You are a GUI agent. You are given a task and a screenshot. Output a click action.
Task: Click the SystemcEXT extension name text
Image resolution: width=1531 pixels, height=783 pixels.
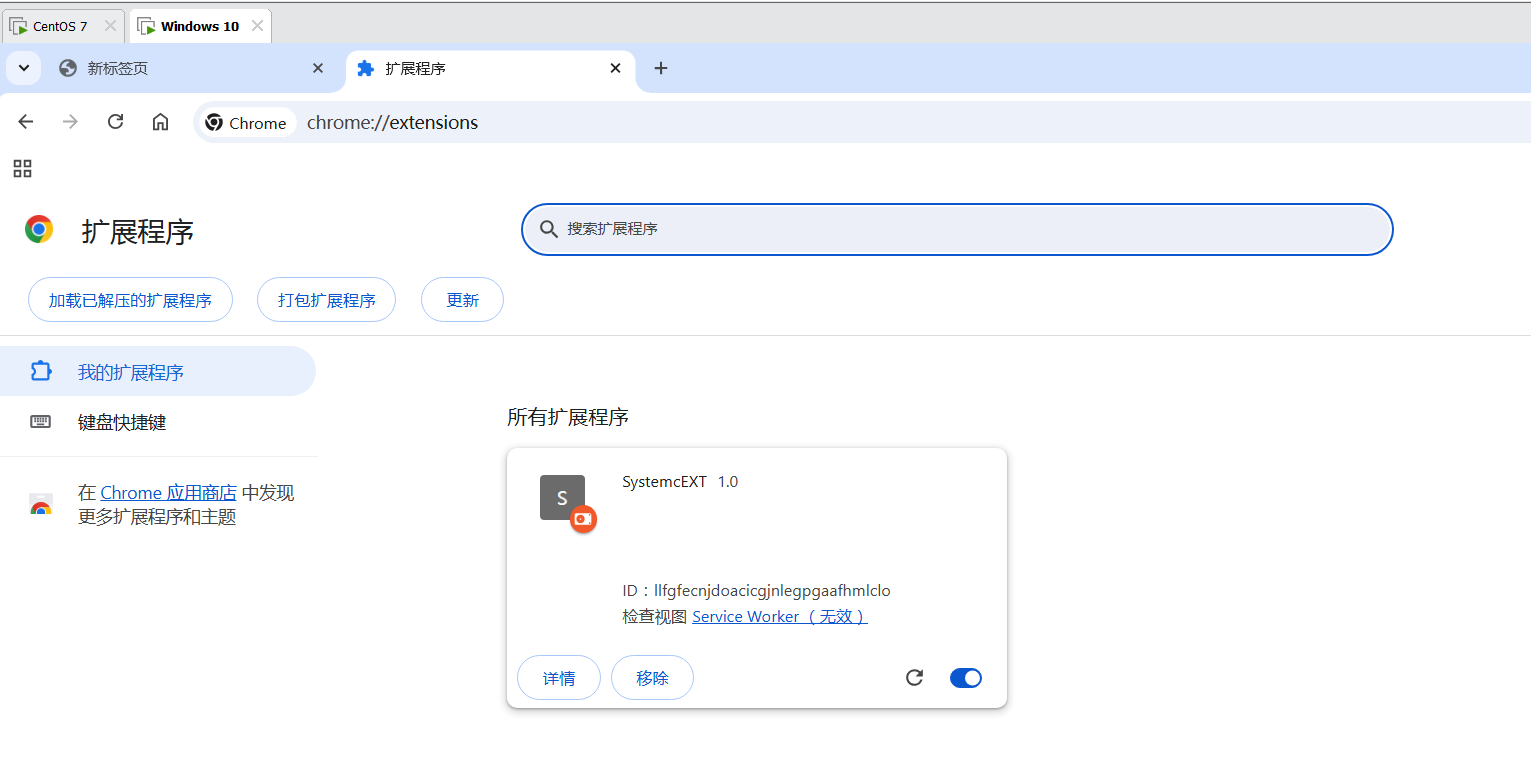point(664,482)
